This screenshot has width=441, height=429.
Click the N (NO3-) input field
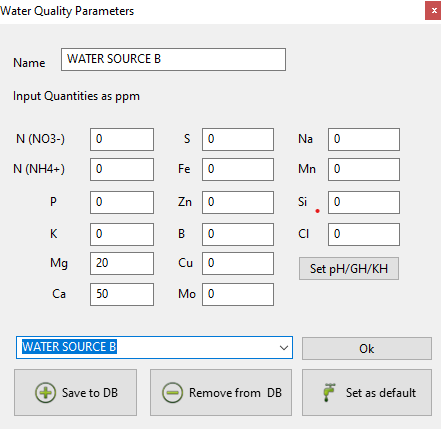click(x=122, y=139)
